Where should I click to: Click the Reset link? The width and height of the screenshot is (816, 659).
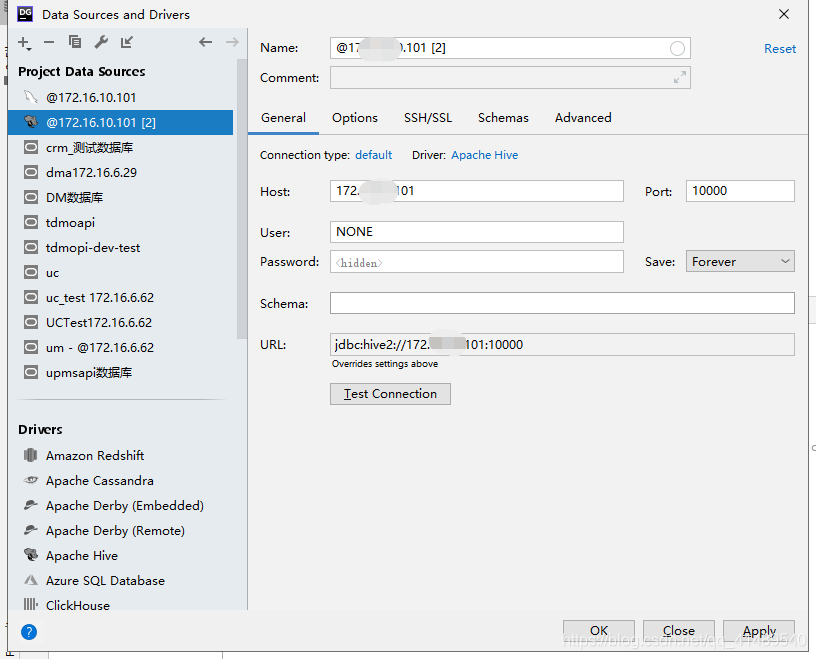tap(780, 49)
